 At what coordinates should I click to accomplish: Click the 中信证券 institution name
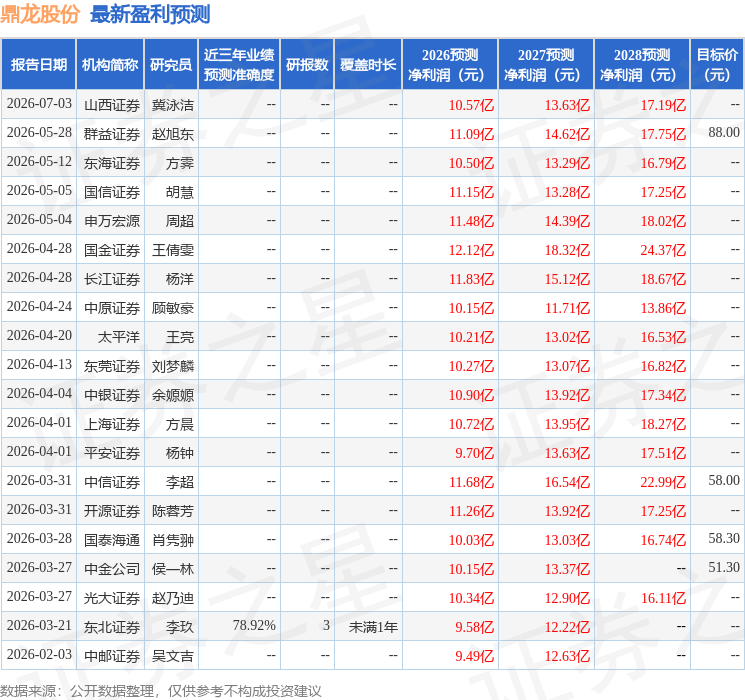112,482
